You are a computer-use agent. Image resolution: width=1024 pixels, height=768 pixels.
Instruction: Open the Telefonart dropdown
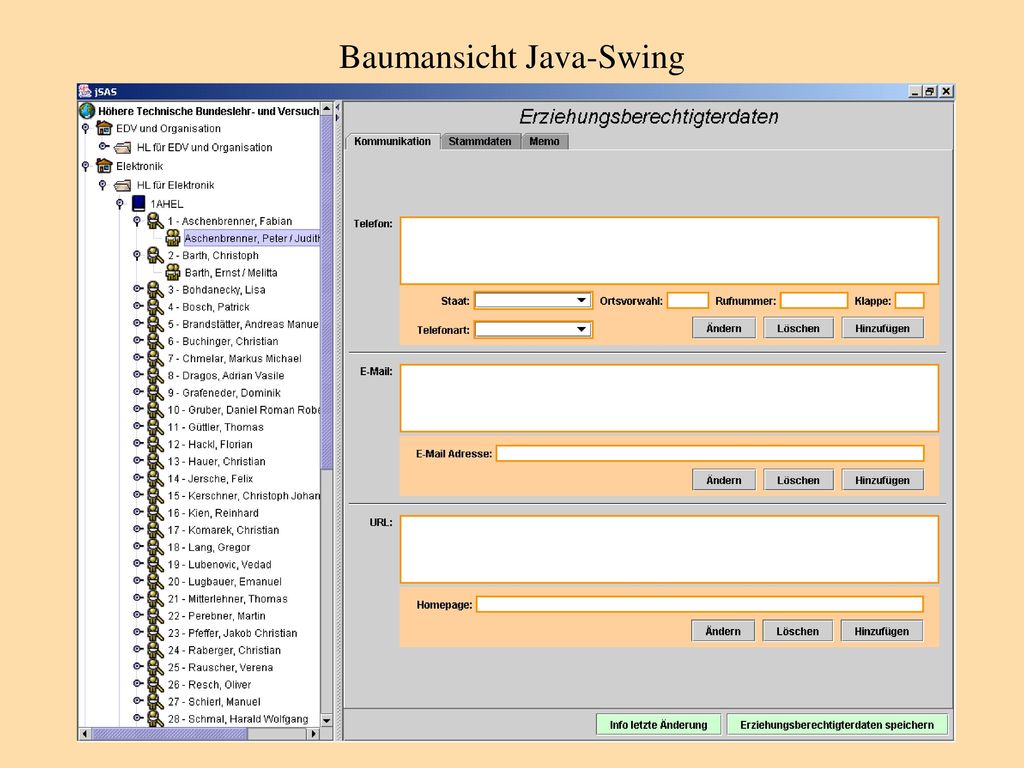coord(581,329)
